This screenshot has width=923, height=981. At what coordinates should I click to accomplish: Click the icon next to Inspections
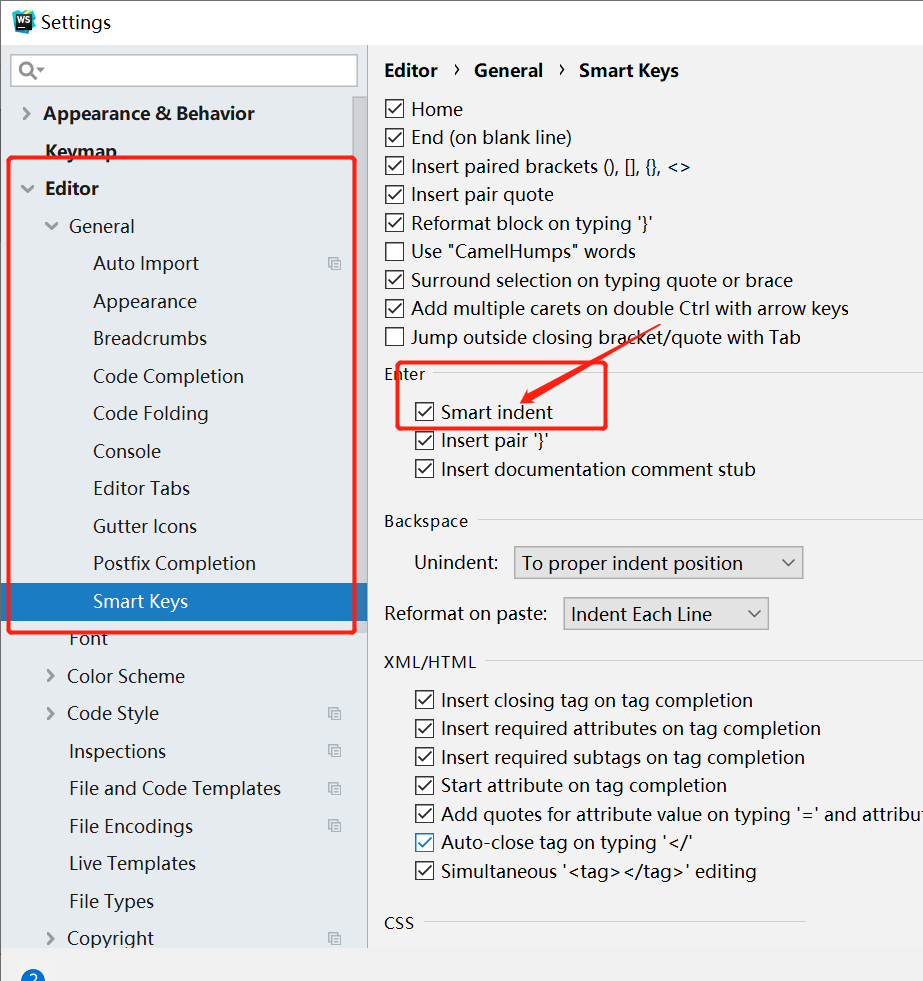point(334,751)
